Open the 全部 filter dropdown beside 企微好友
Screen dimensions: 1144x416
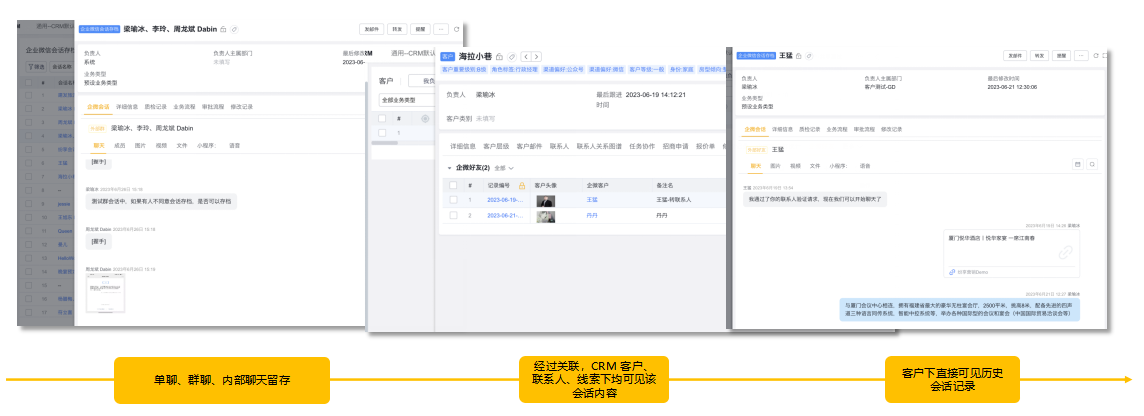[504, 168]
